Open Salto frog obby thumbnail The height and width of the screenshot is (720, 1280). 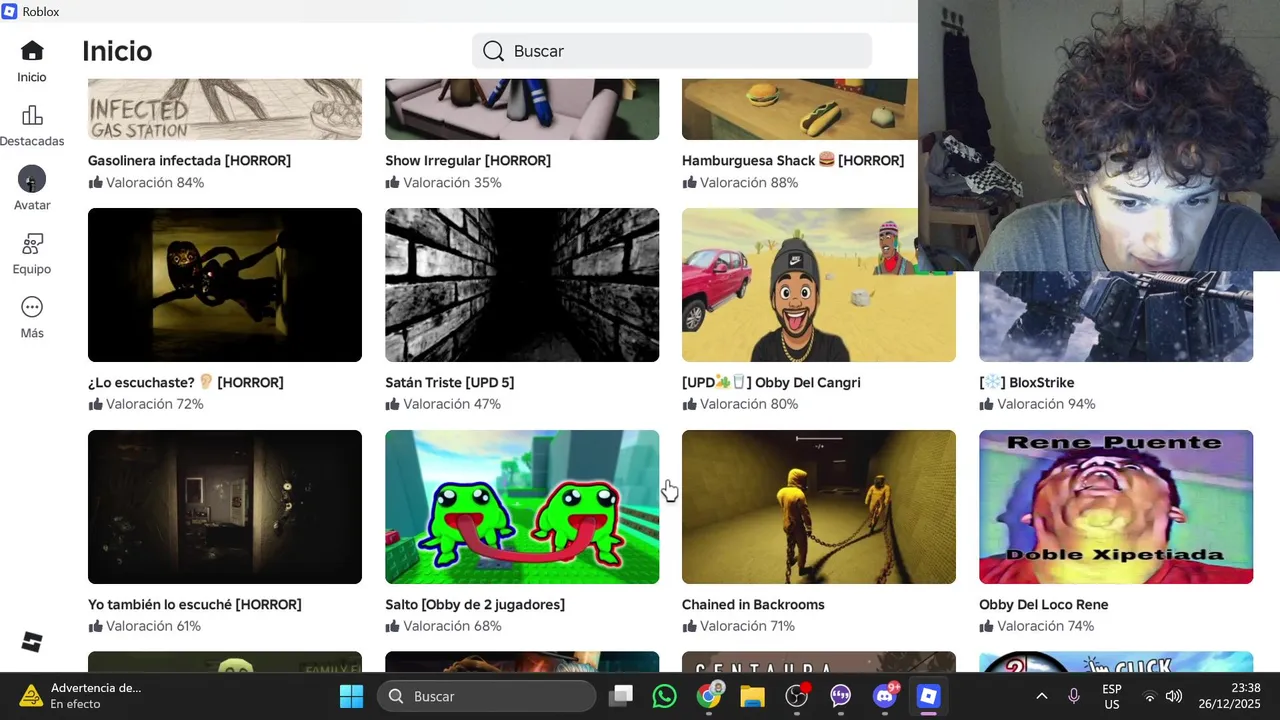(522, 507)
